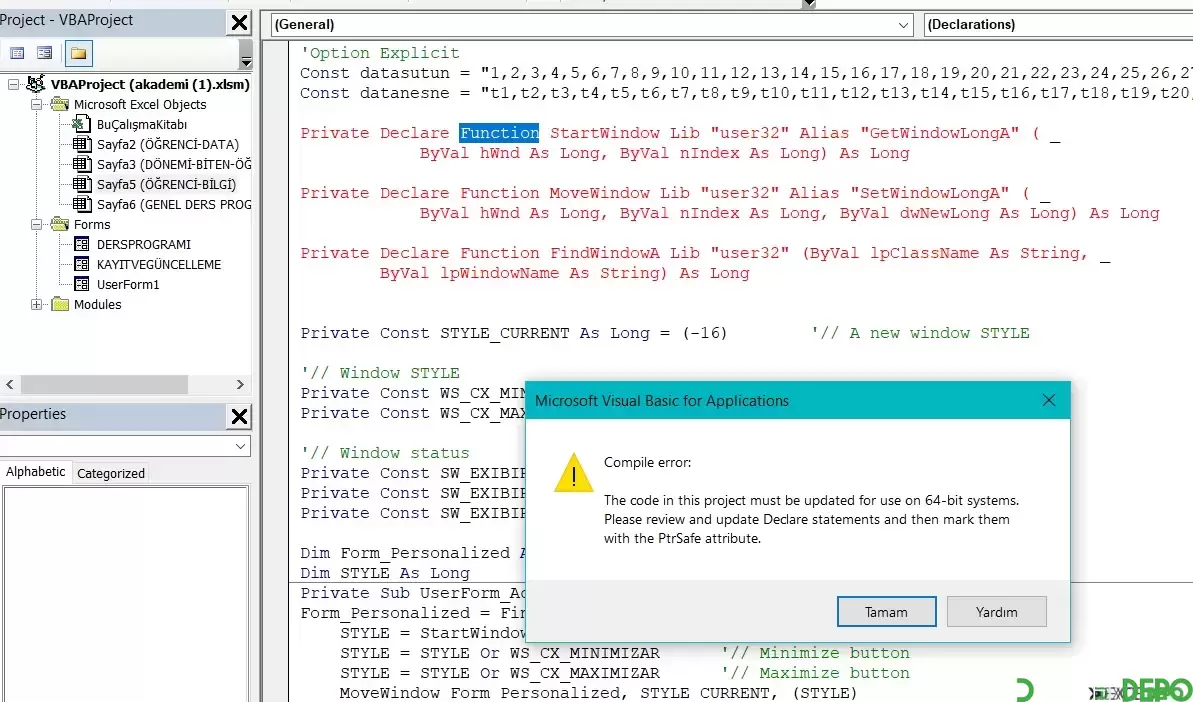Screen dimensions: 1193x702
Task: Expand the Modules folder node
Action: click(37, 304)
